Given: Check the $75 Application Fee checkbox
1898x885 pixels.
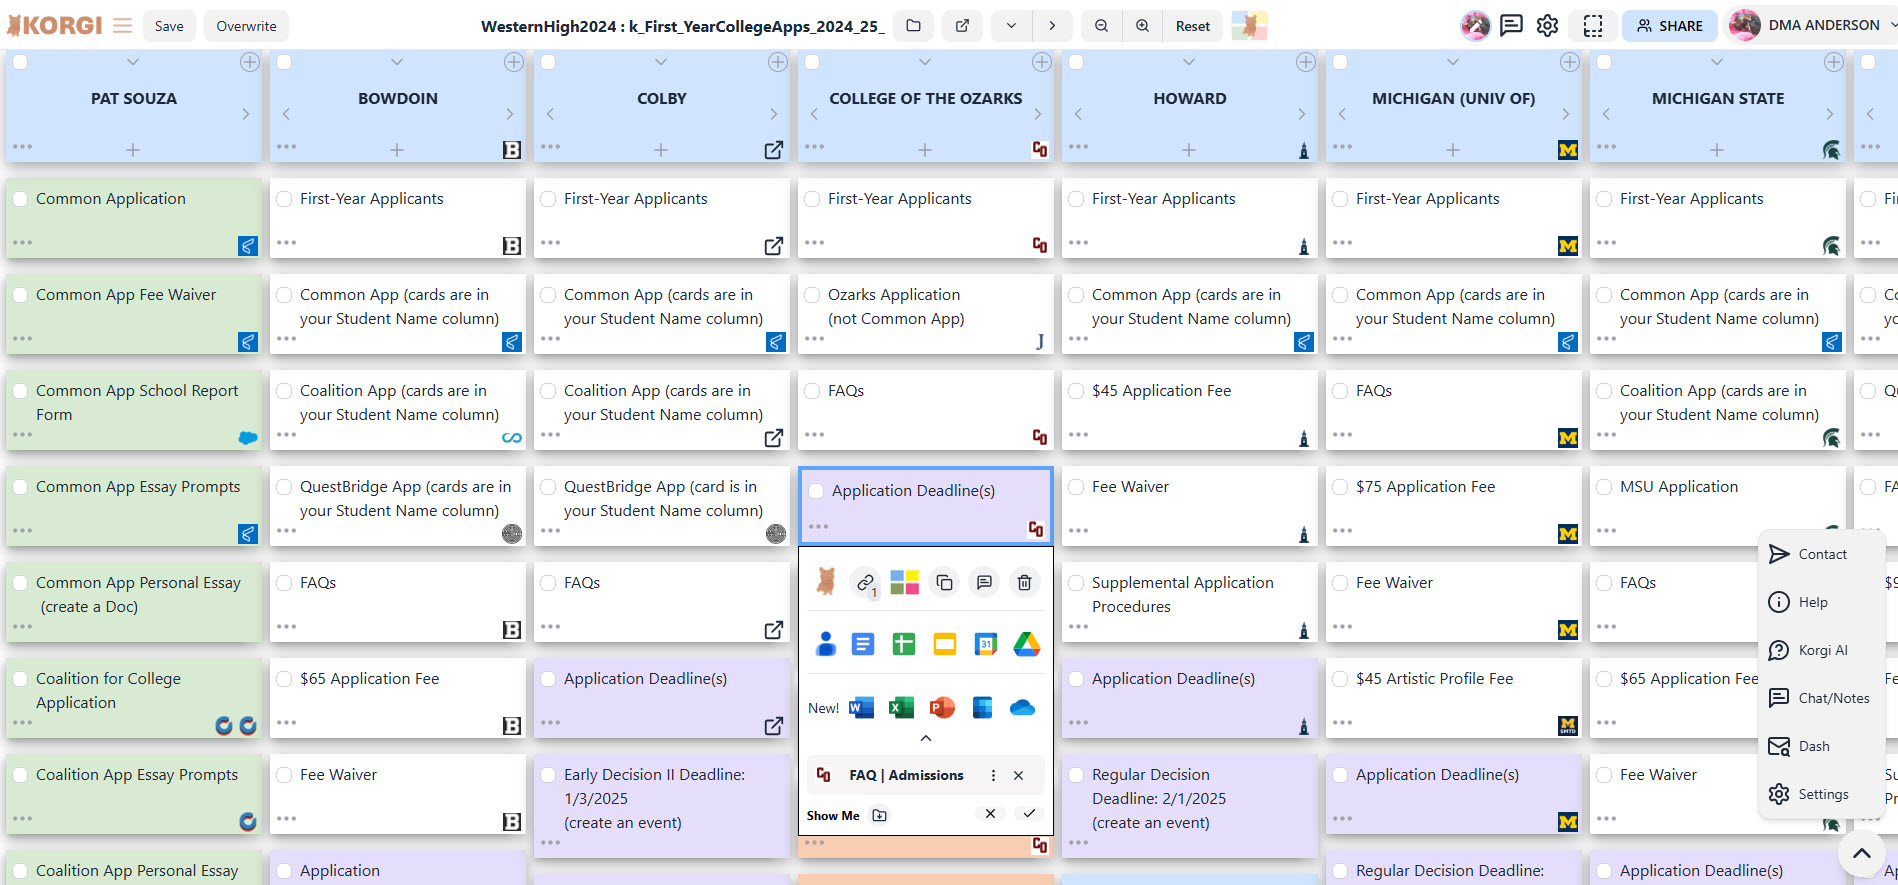Looking at the screenshot, I should (1340, 487).
